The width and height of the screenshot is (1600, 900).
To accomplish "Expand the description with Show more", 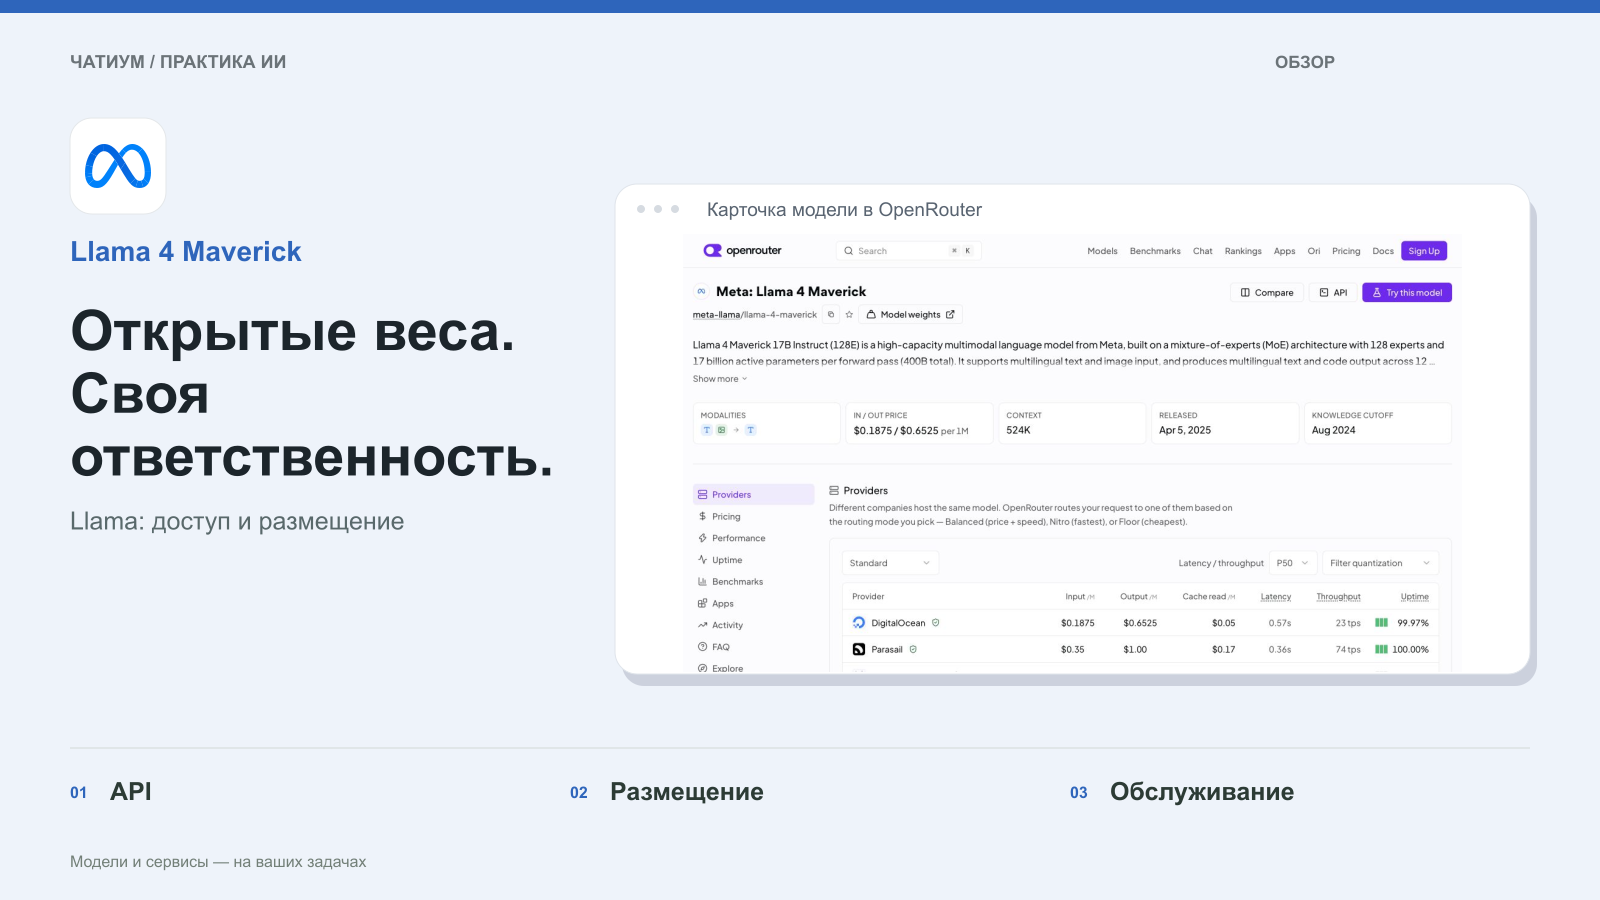I will (720, 379).
